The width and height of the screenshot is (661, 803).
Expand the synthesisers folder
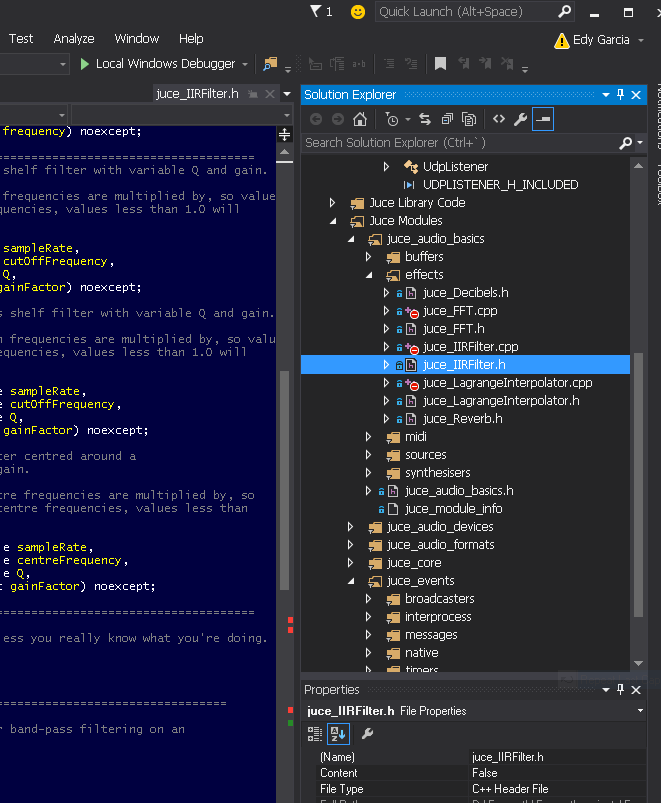[x=368, y=473]
